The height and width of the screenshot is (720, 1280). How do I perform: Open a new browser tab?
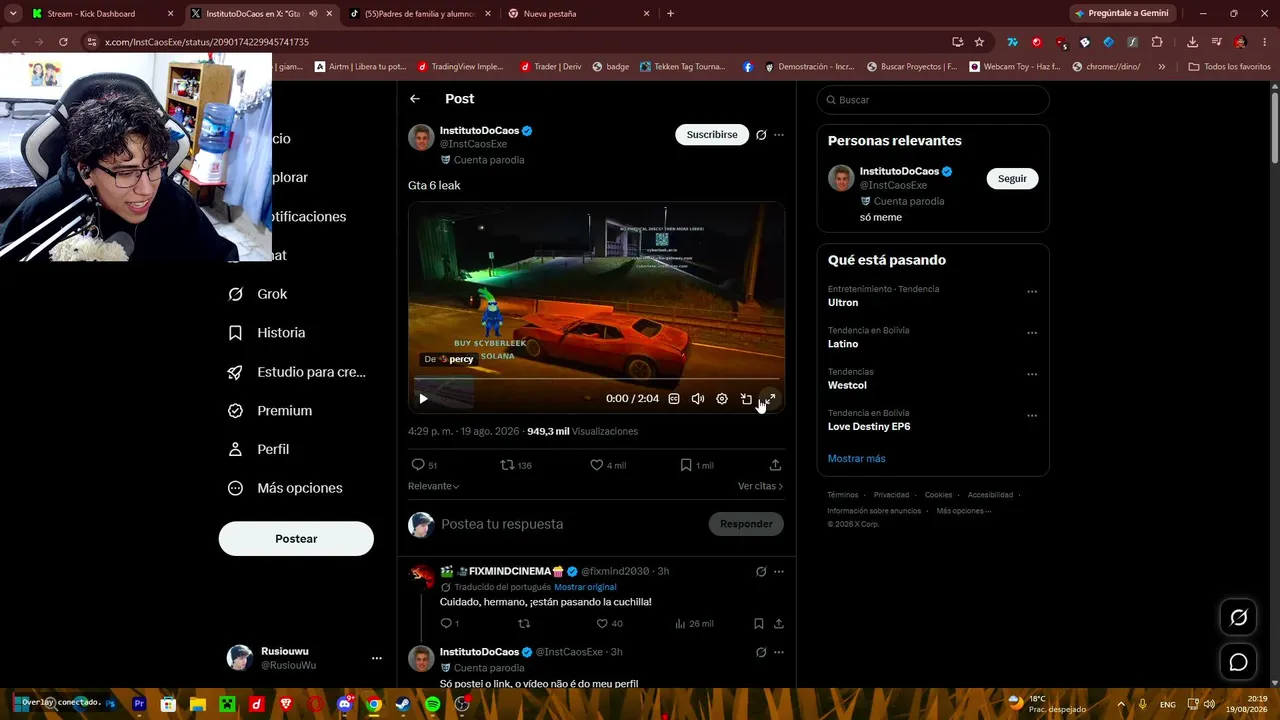coord(670,14)
